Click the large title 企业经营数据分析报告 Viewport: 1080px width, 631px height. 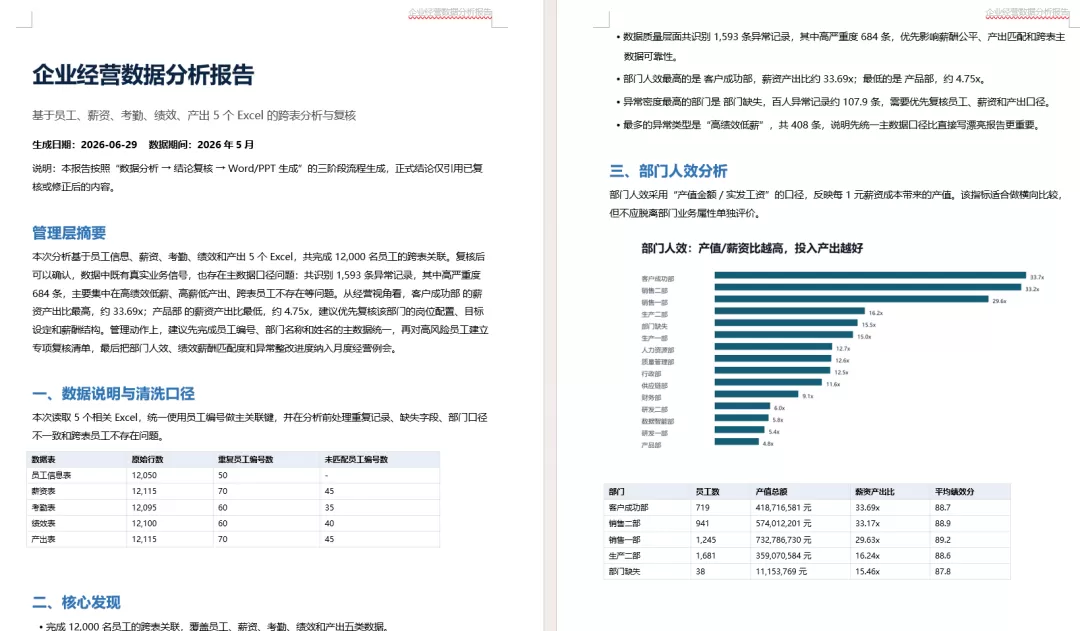143,74
